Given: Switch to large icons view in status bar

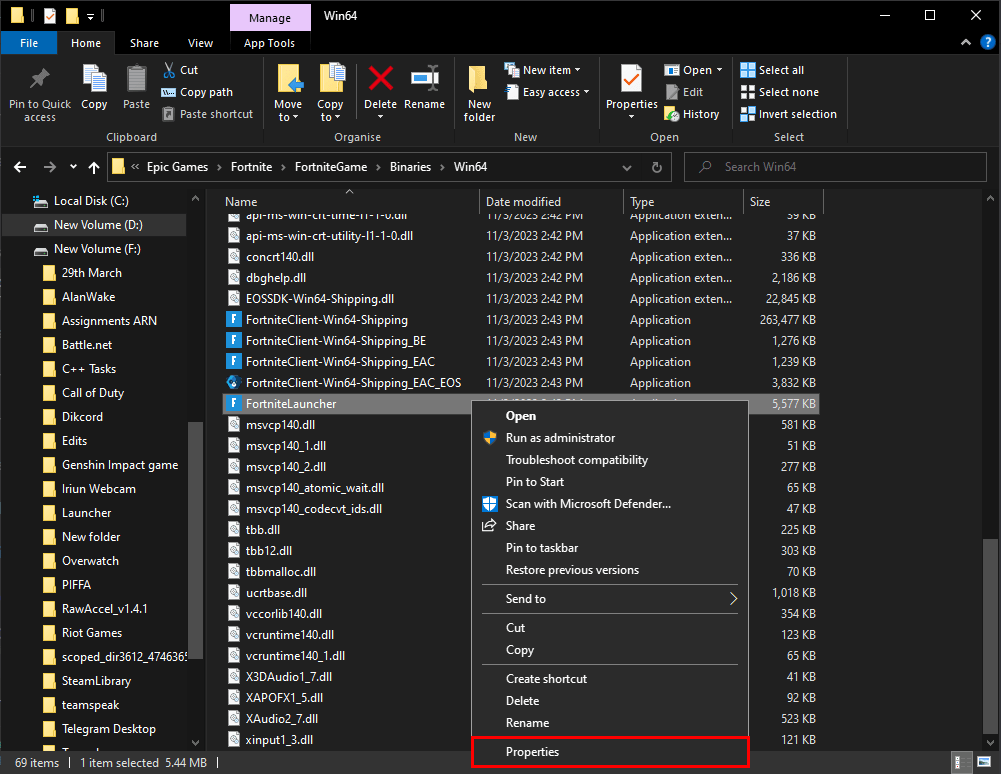Looking at the screenshot, I should (x=984, y=762).
